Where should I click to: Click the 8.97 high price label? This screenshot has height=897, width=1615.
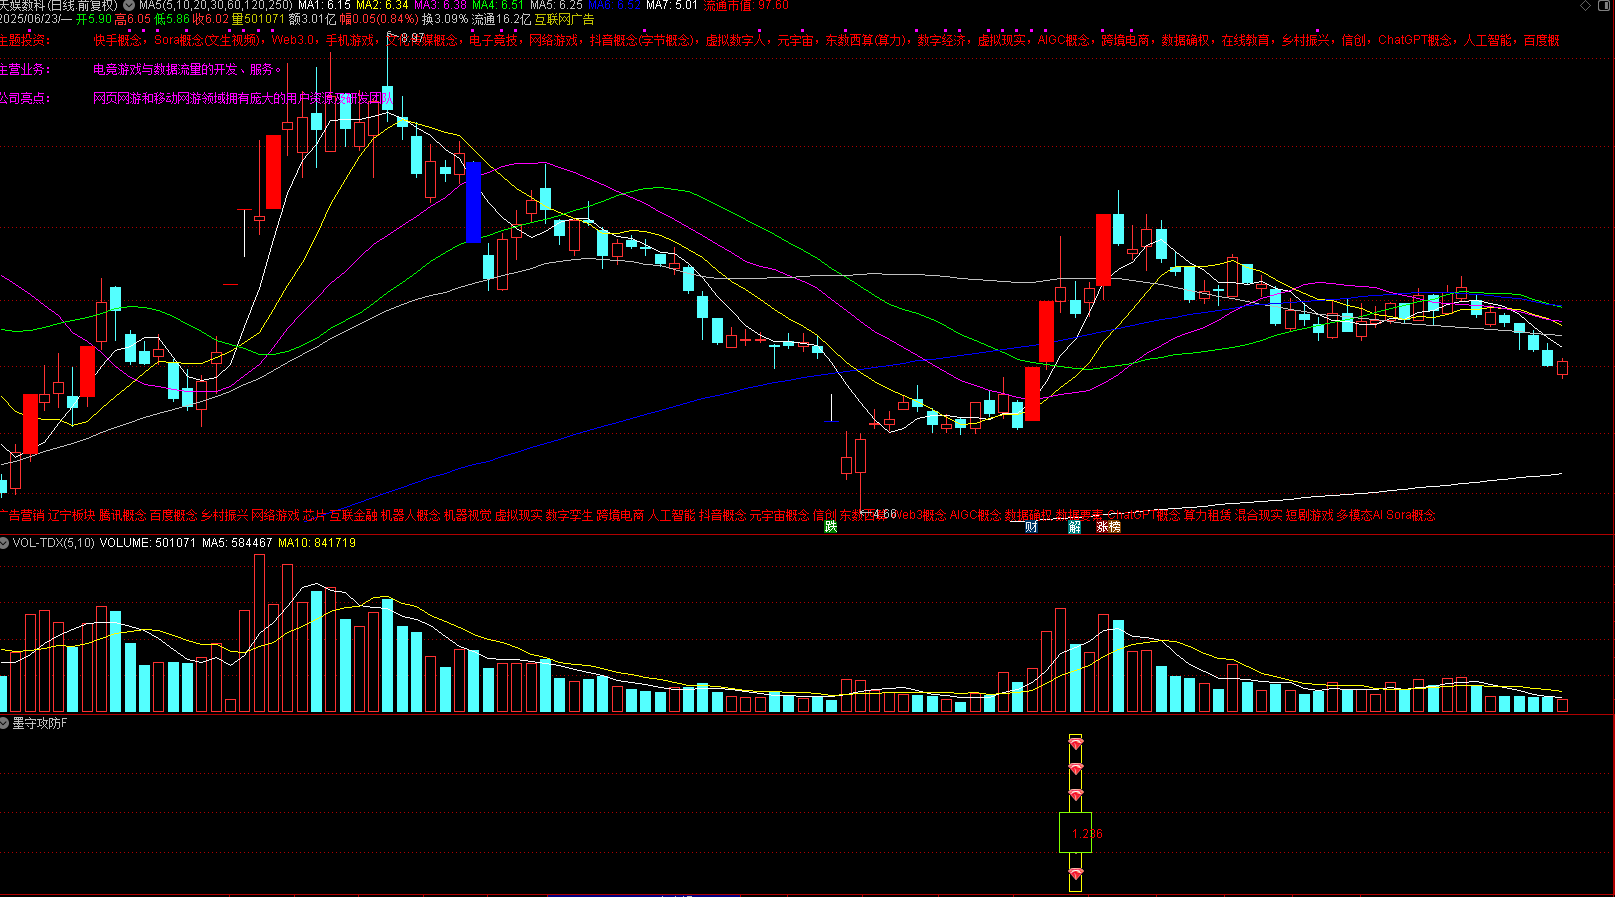pos(410,38)
